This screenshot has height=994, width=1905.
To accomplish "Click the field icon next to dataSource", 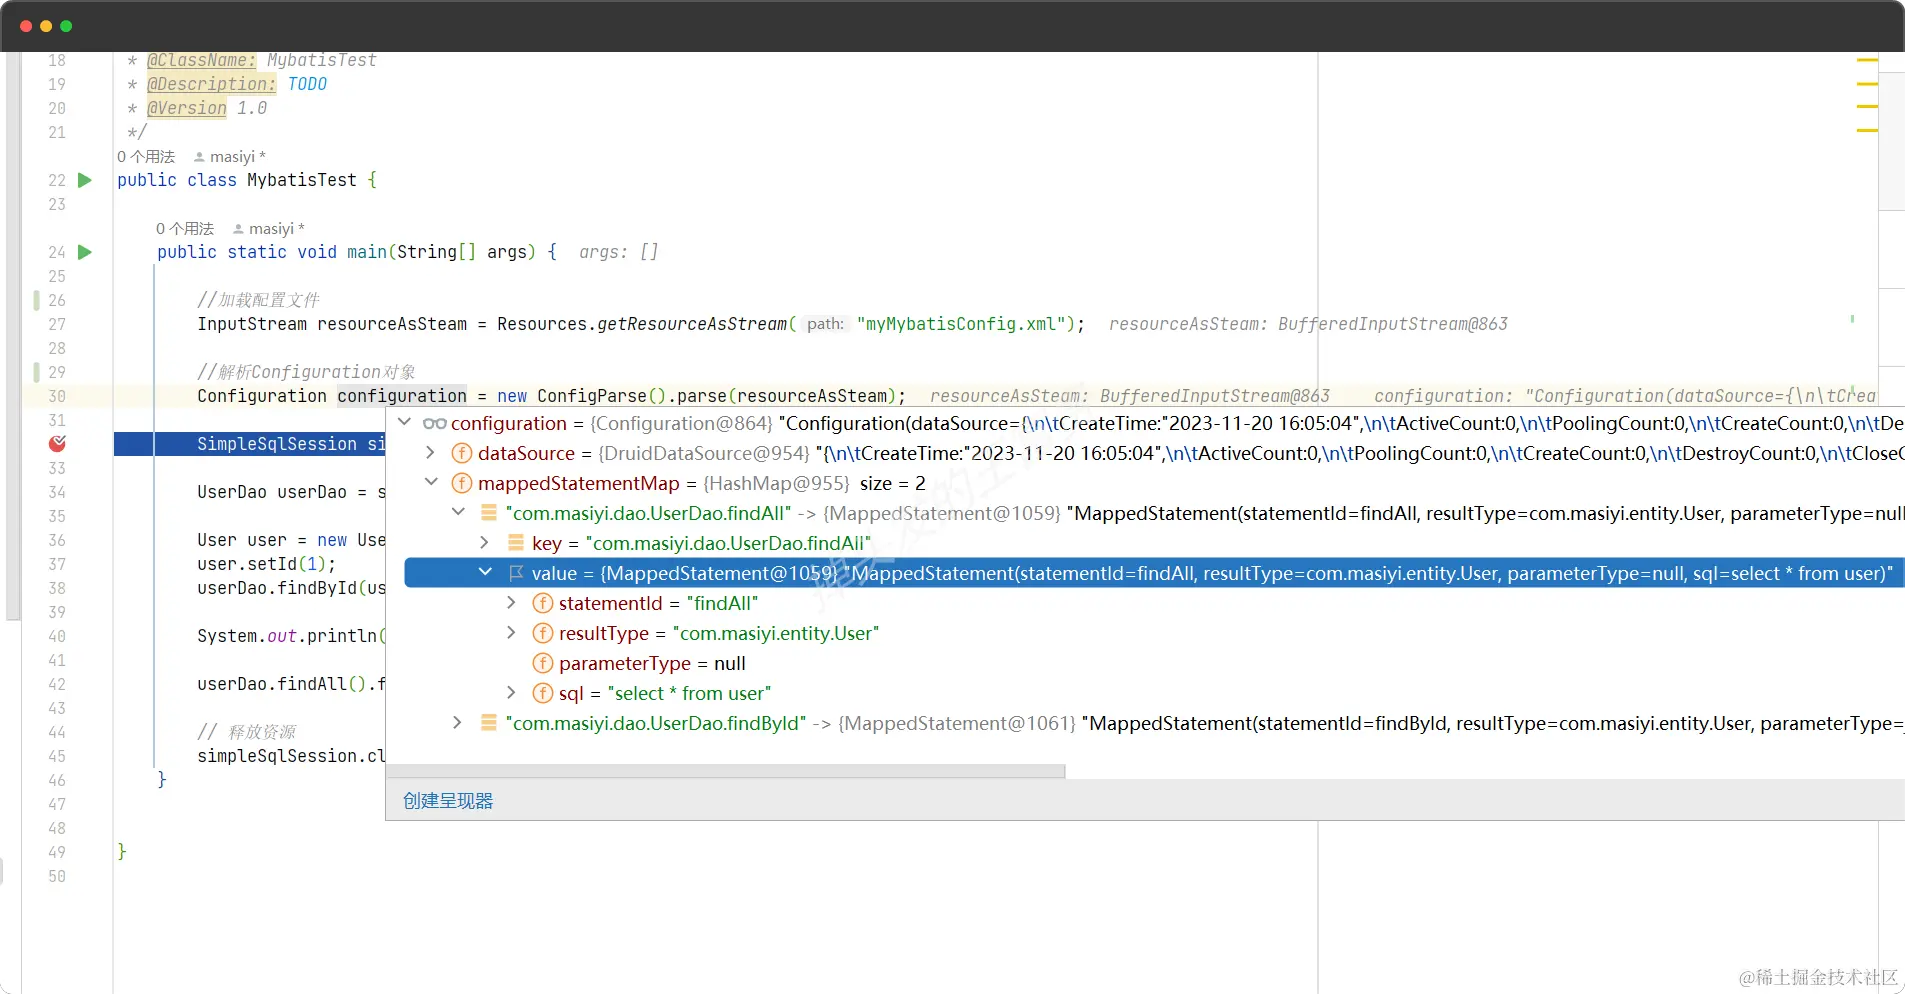I will tap(462, 453).
